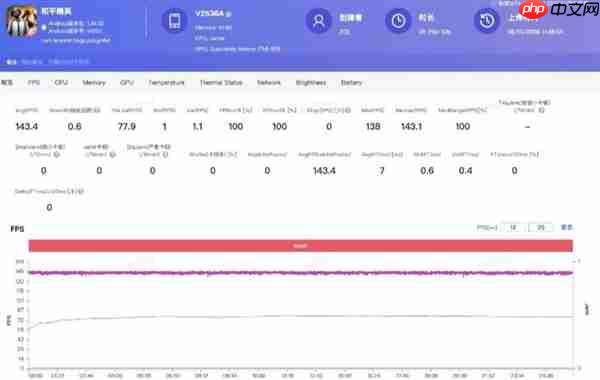
Task: Click the 138 value
Action: (373, 126)
